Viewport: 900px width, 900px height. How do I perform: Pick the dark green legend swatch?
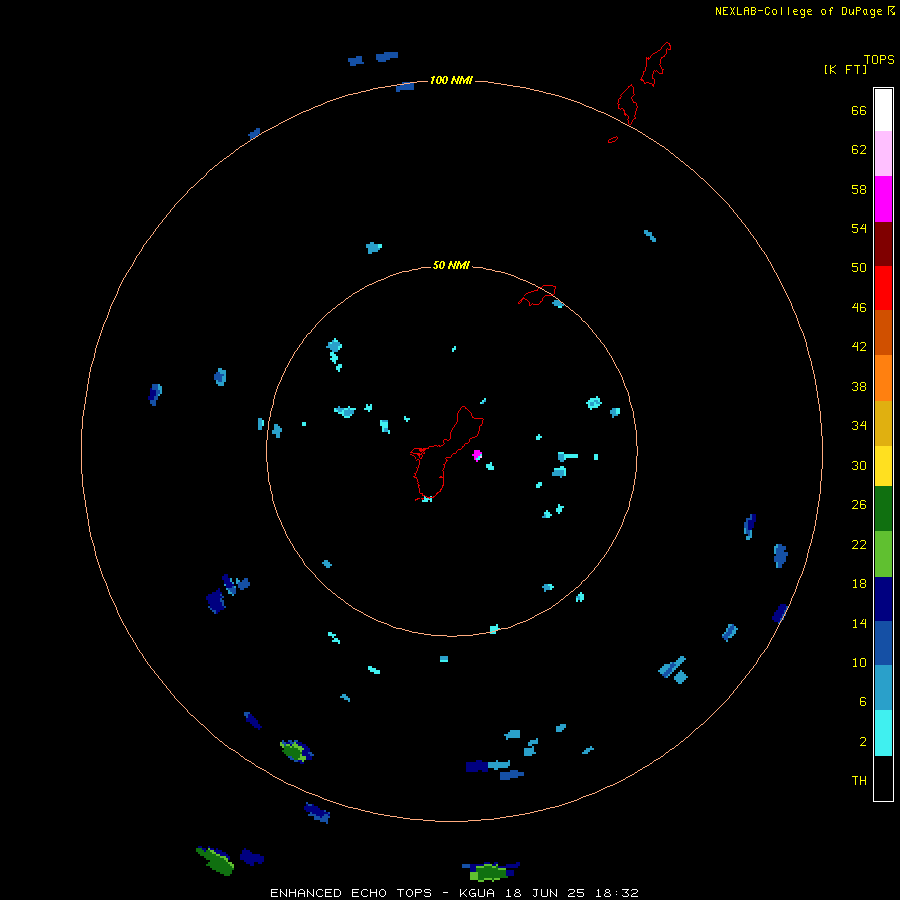(883, 509)
